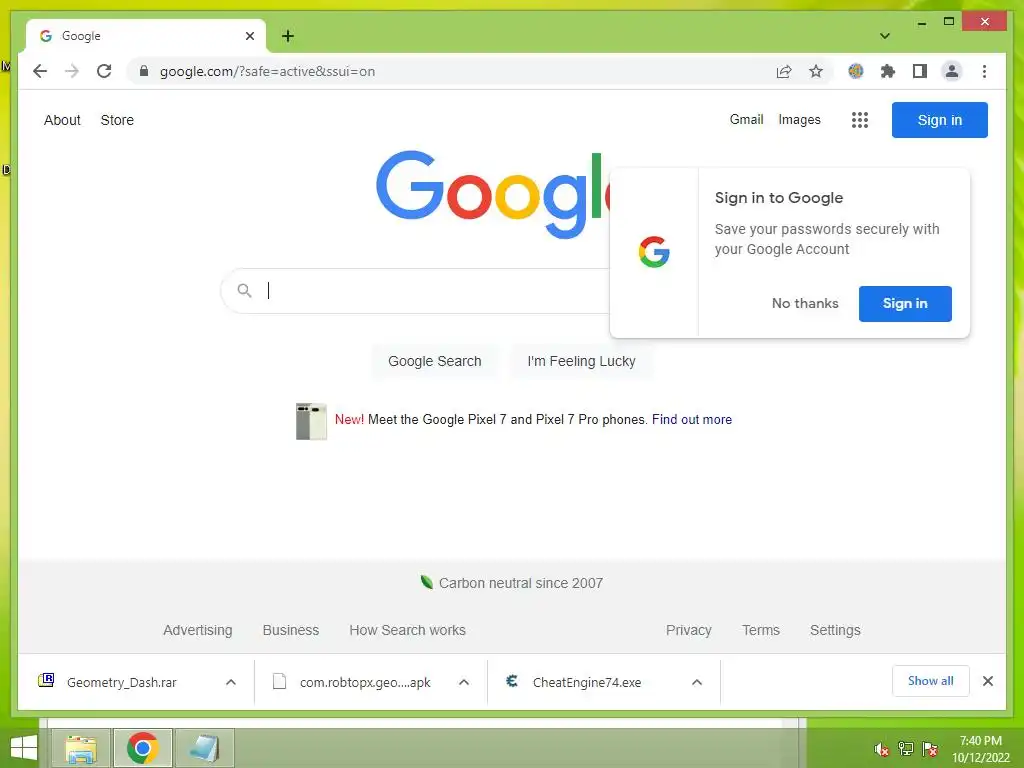Viewport: 1024px width, 768px height.
Task: Click the apk download's blank file icon
Action: coord(280,681)
